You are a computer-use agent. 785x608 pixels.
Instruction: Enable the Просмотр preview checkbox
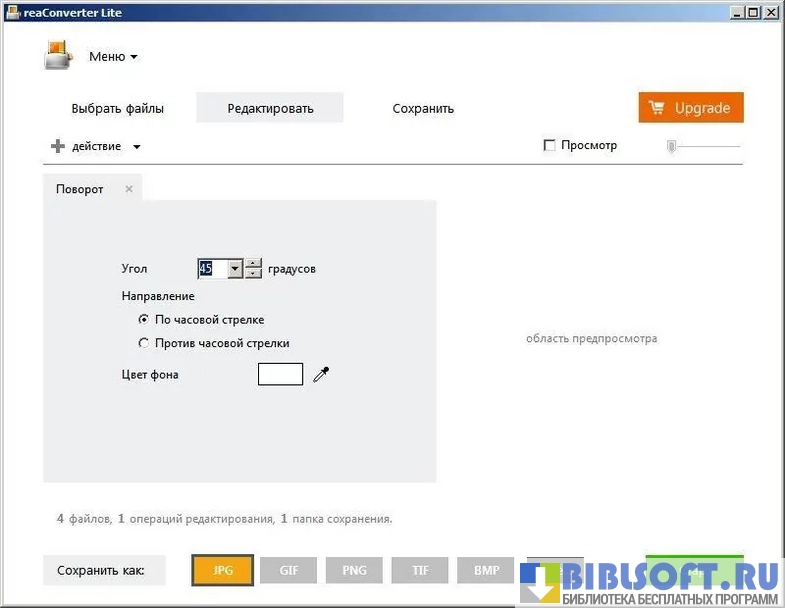pos(549,146)
